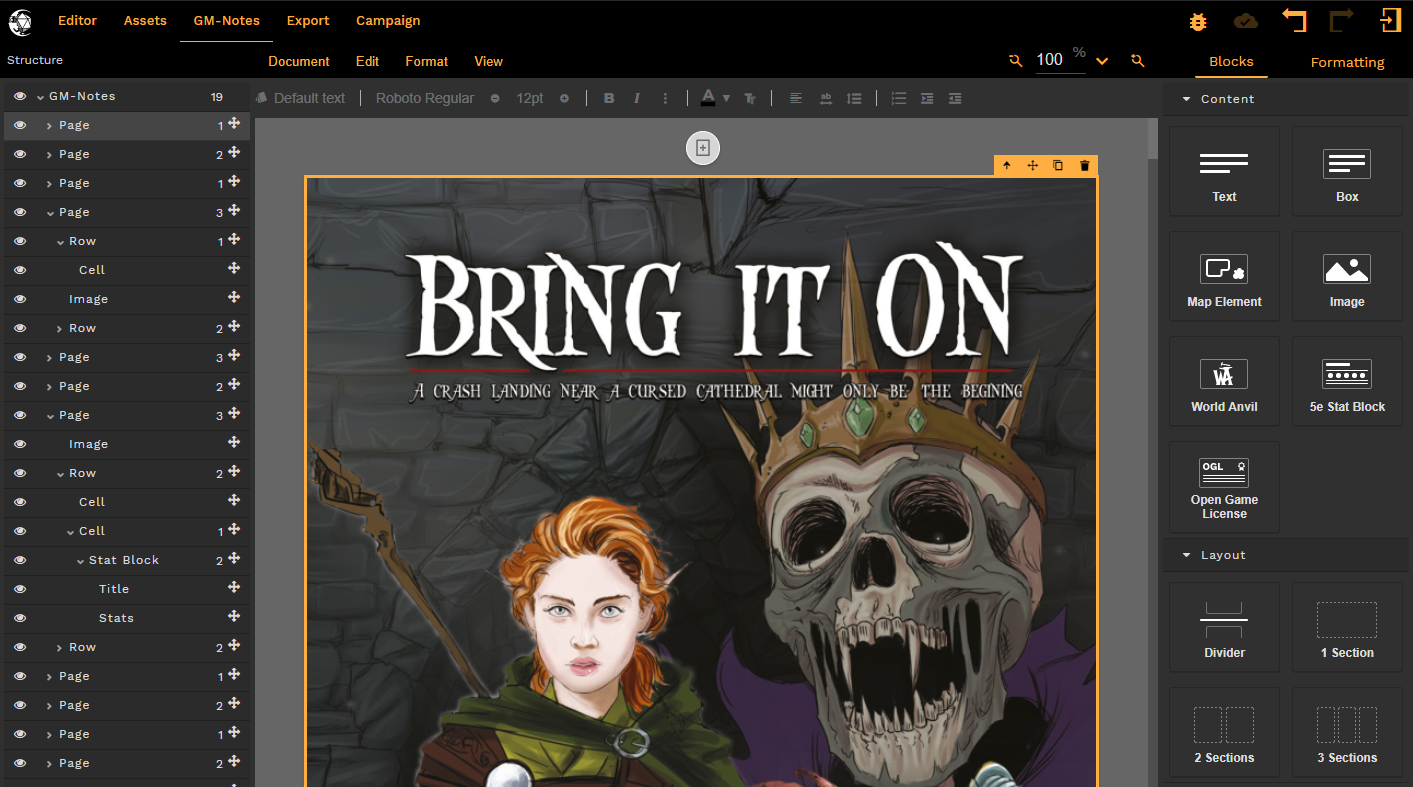This screenshot has height=787, width=1413.
Task: Toggle visibility of first Row item
Action: (20, 241)
